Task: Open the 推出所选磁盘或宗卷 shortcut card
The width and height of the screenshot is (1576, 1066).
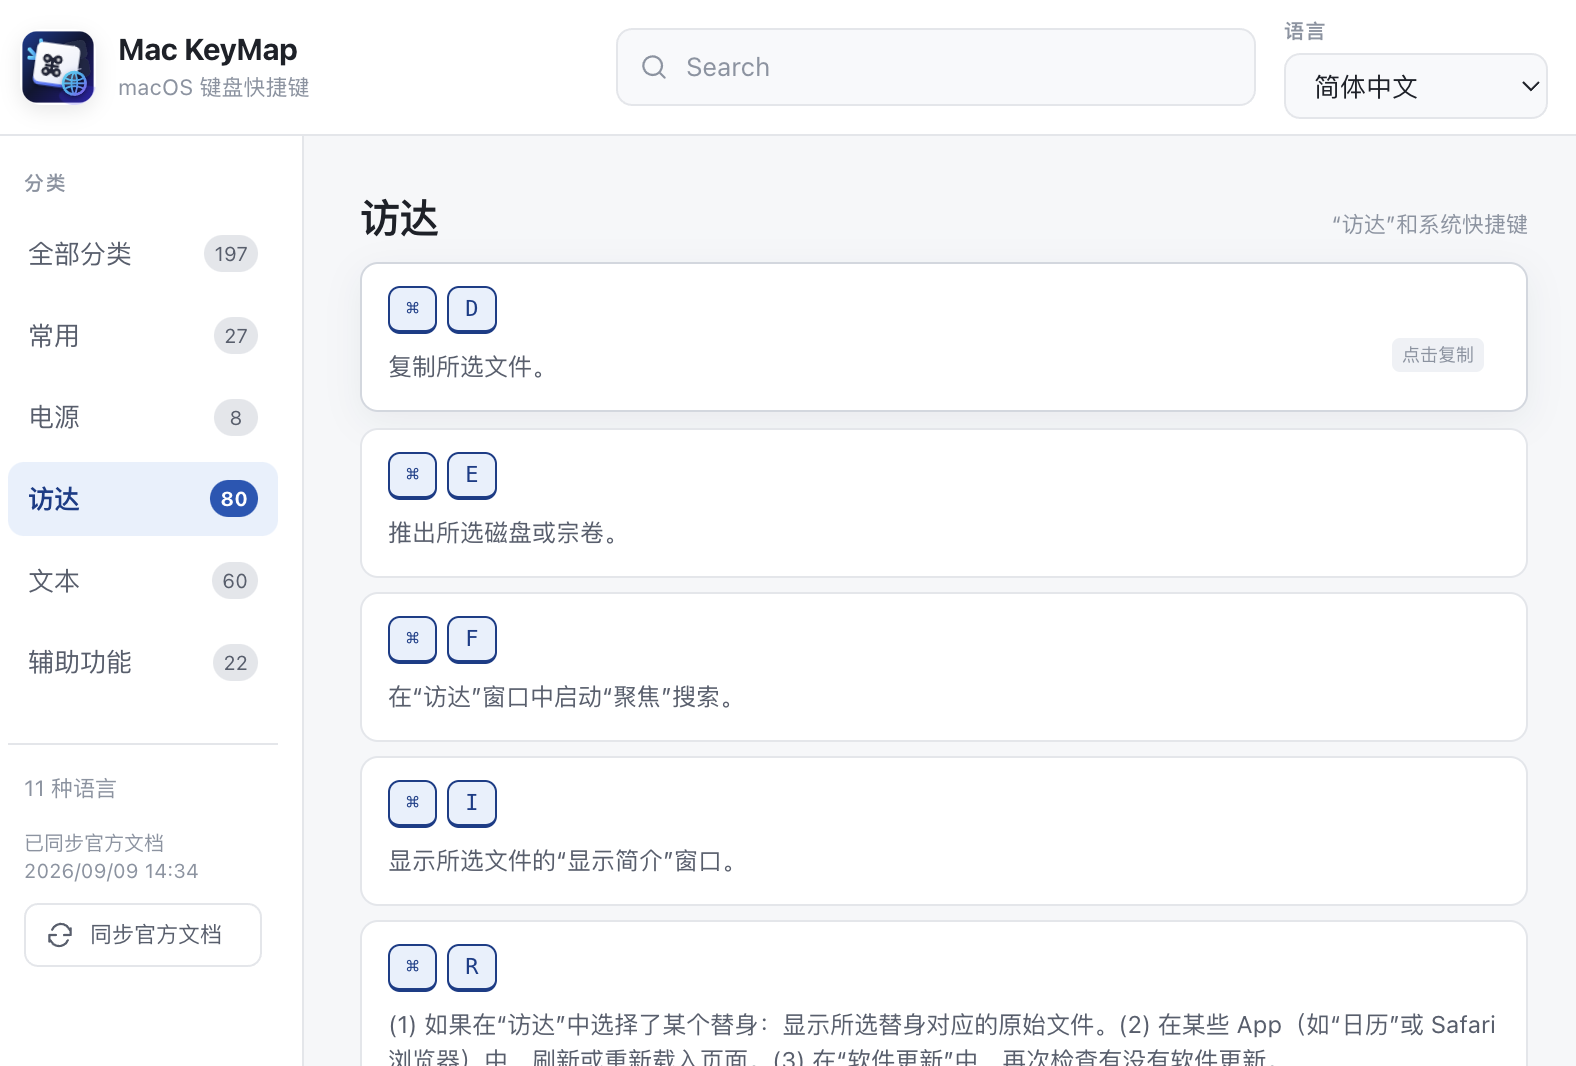Action: click(x=944, y=503)
